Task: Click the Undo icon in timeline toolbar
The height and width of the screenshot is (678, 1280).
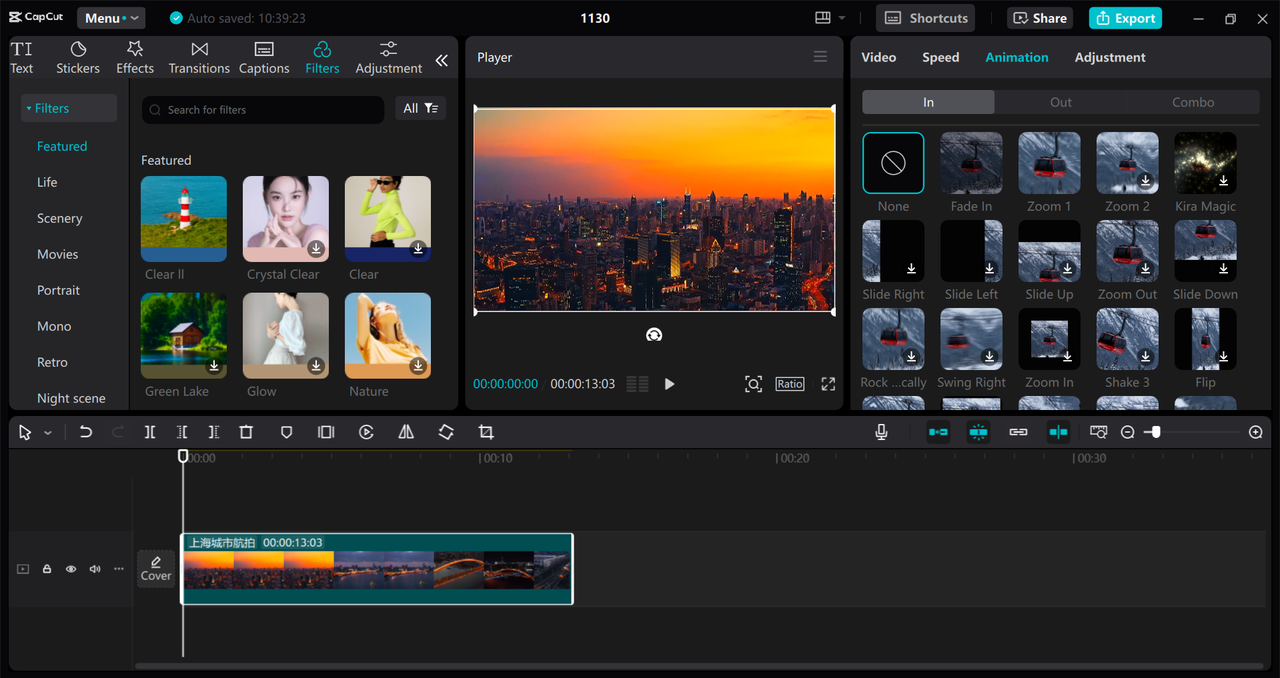Action: (x=86, y=432)
